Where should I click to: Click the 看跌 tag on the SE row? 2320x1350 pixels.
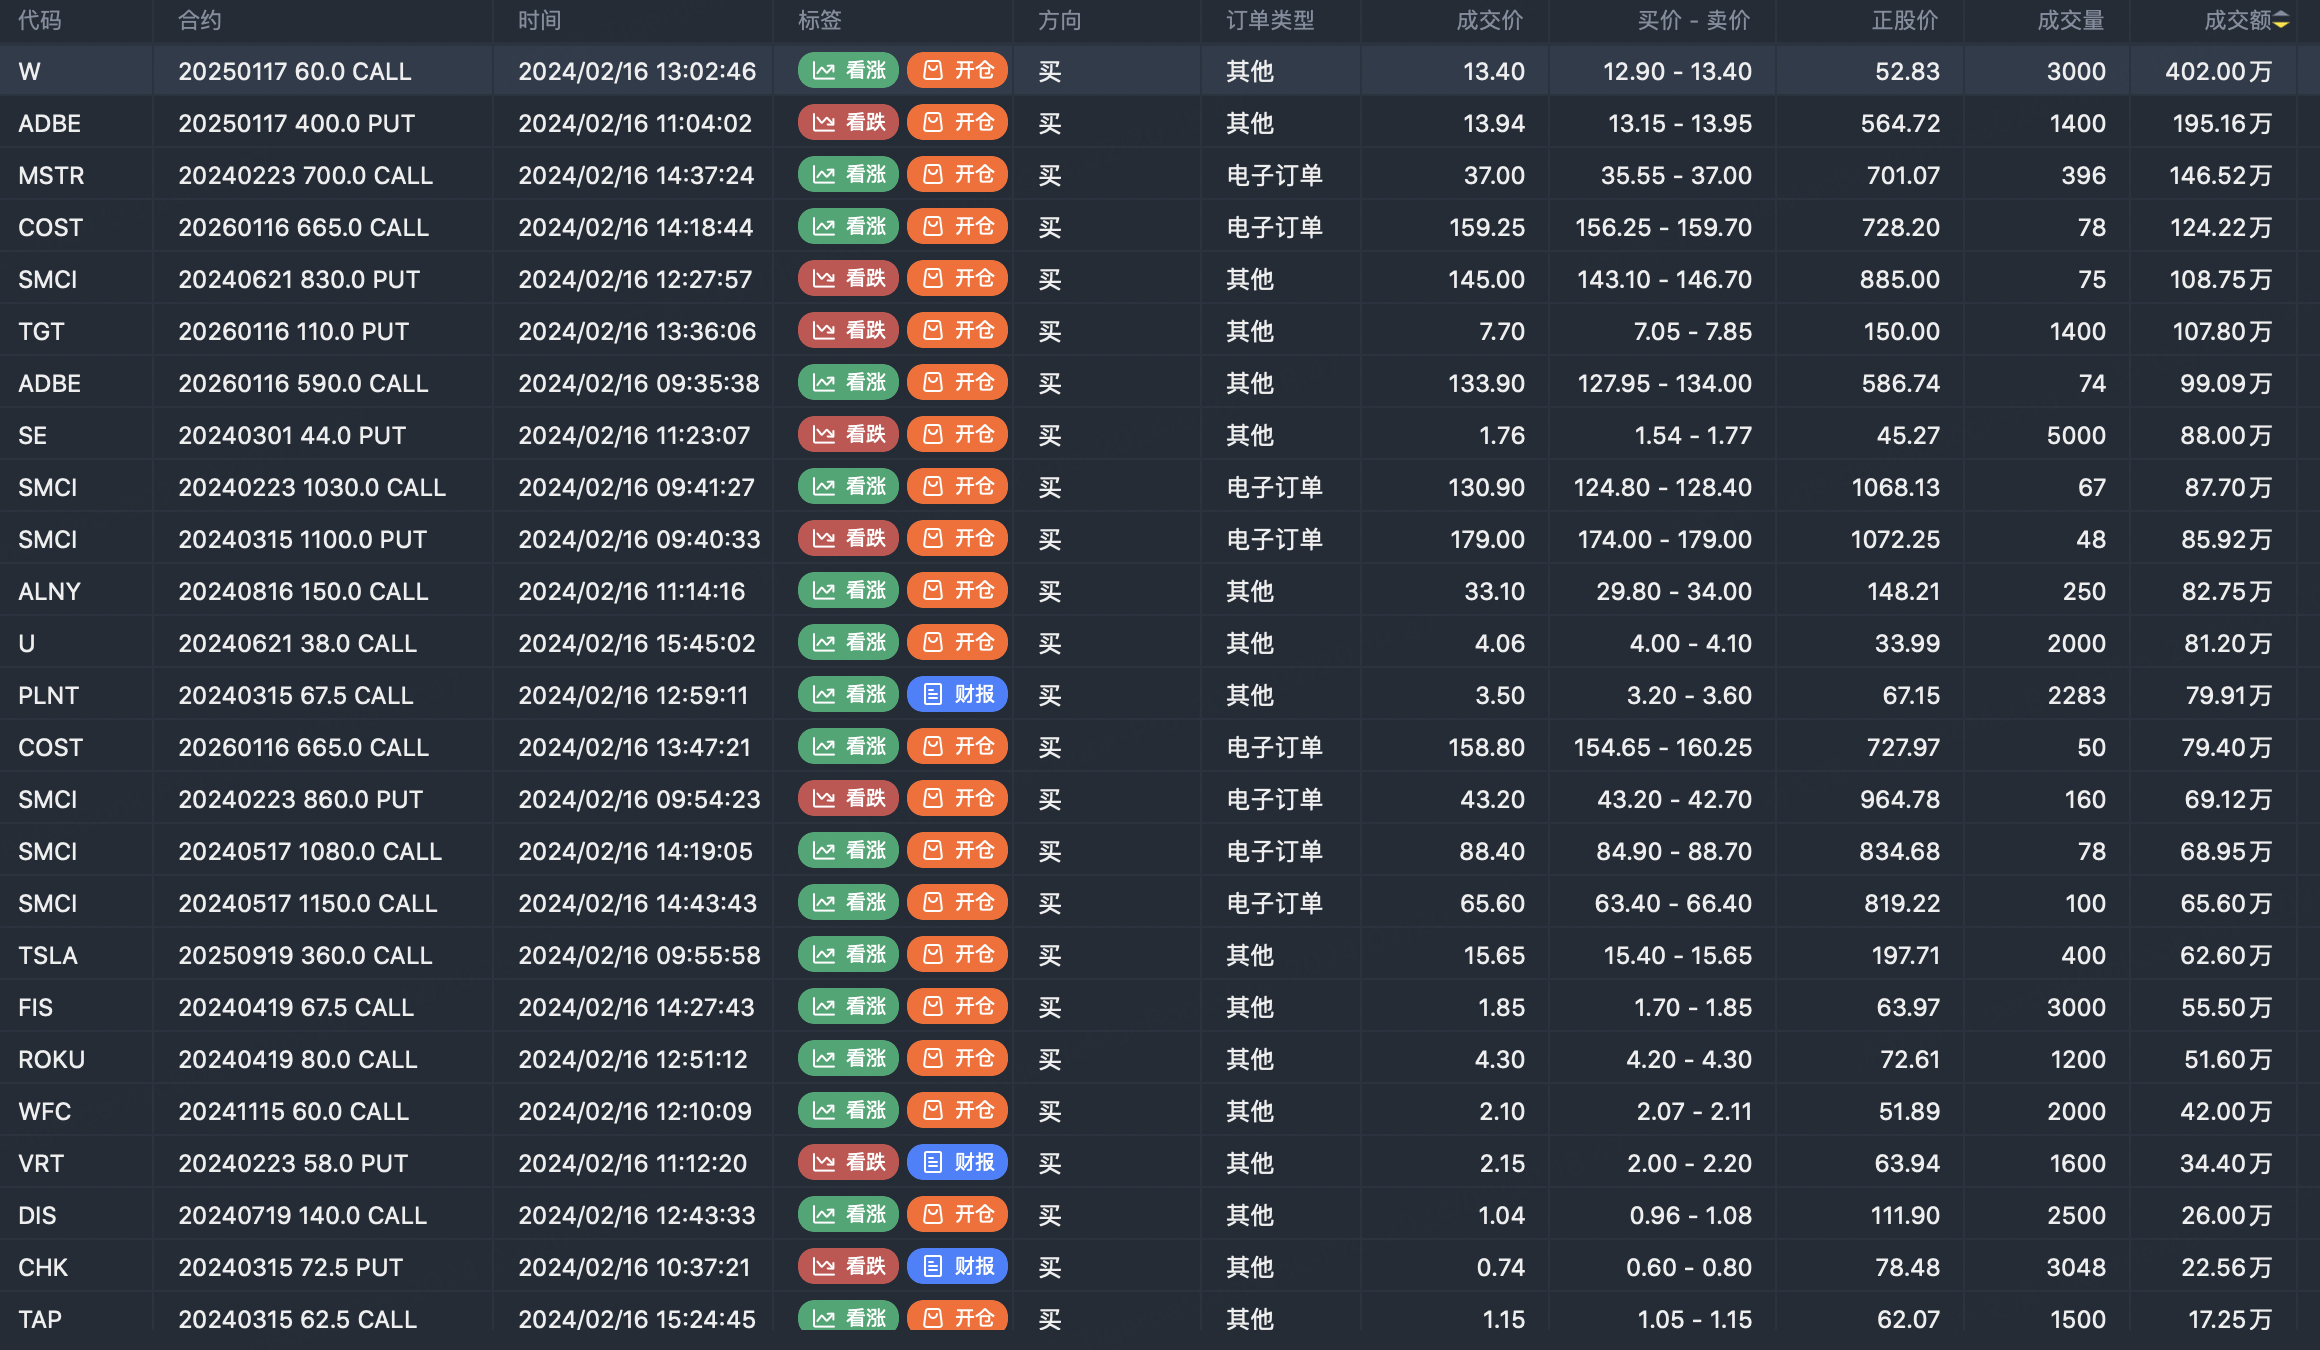click(x=849, y=435)
